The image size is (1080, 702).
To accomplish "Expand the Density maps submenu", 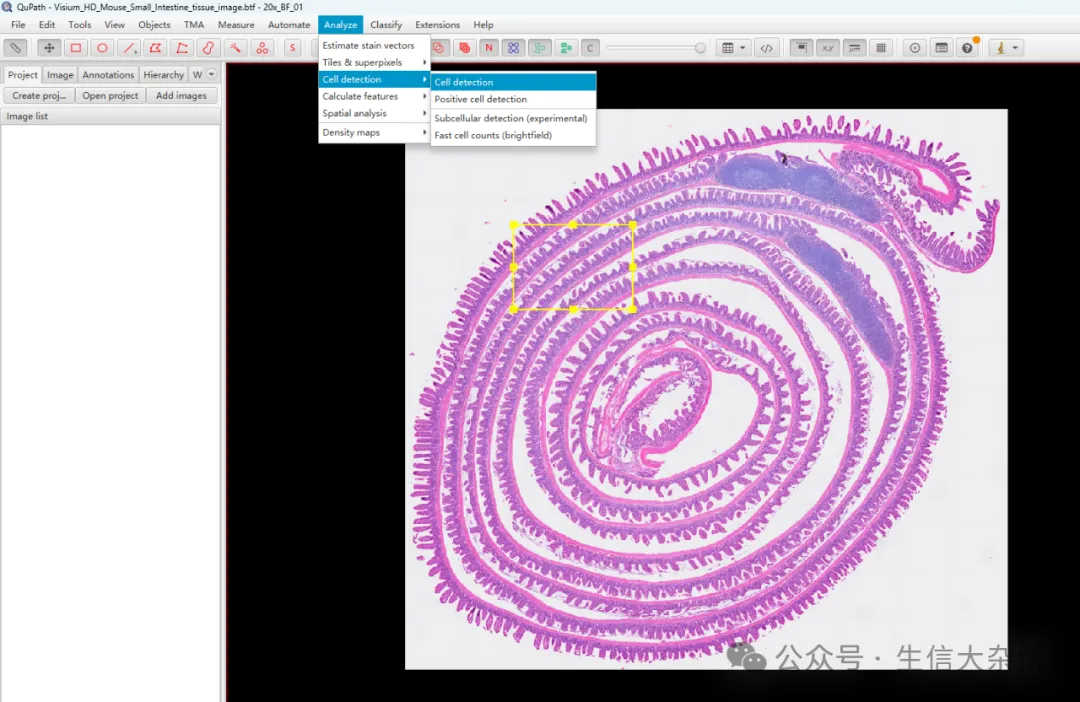I will (374, 132).
